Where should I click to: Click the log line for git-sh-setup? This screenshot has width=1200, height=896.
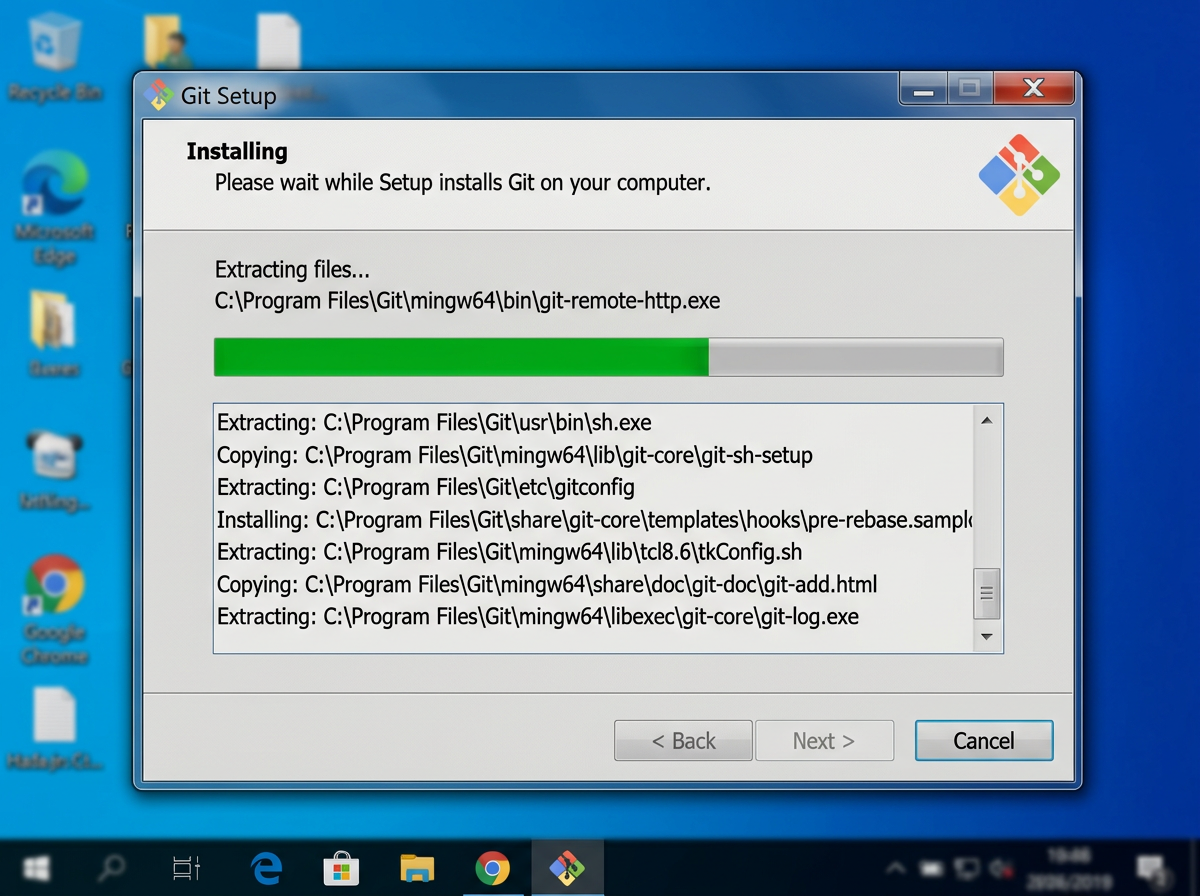click(x=515, y=455)
